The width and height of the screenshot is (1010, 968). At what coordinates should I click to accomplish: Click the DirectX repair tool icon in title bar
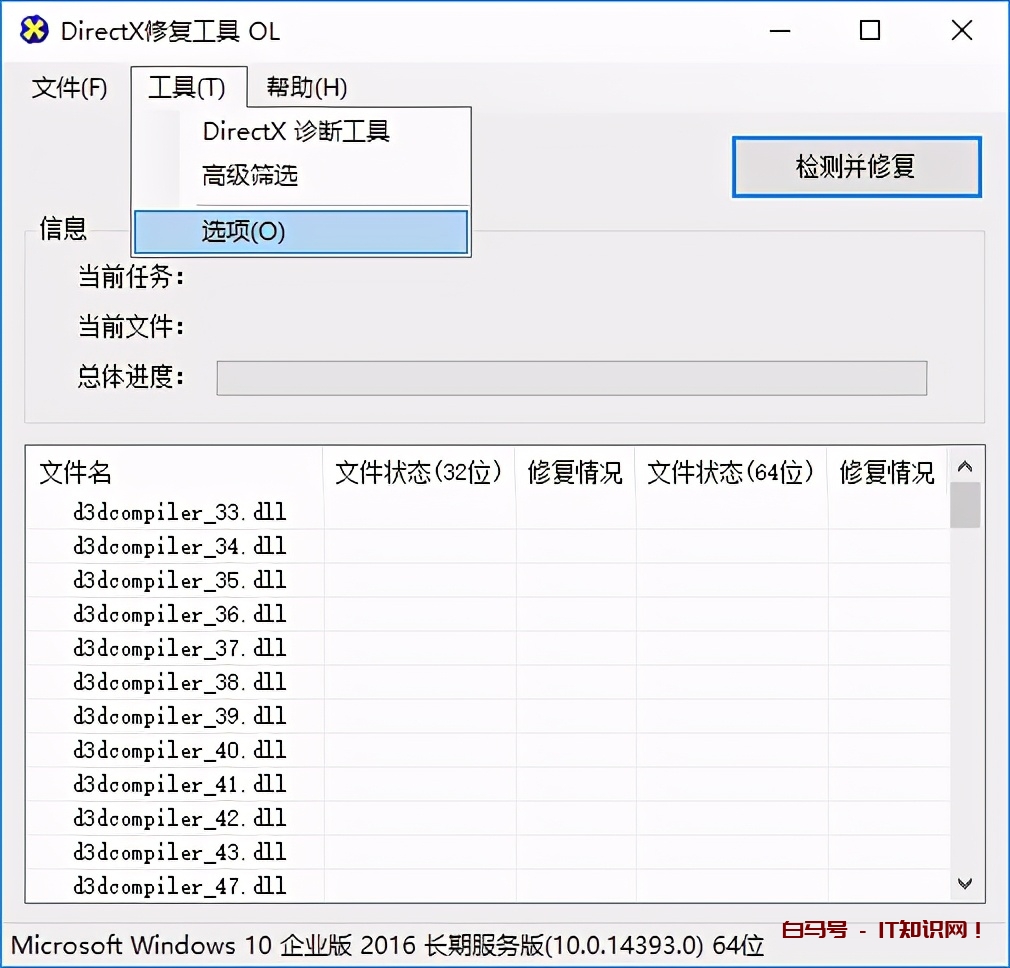click(32, 31)
